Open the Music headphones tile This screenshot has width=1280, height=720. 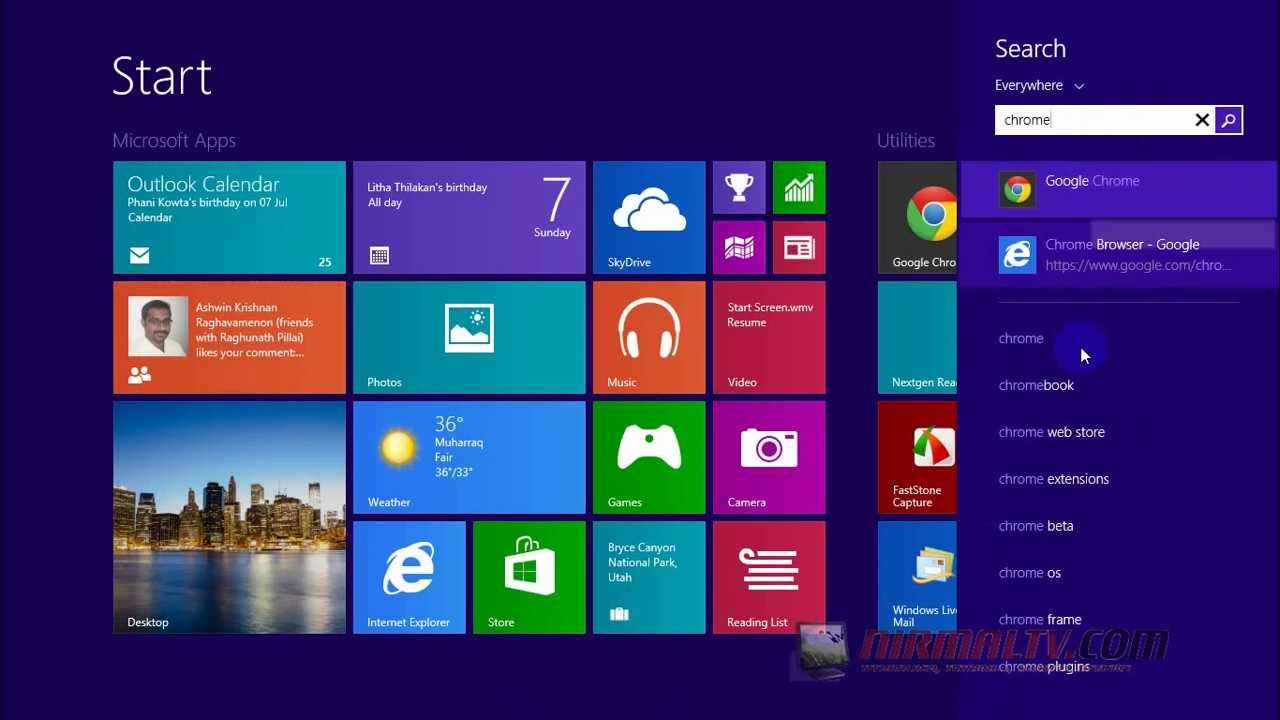(649, 337)
